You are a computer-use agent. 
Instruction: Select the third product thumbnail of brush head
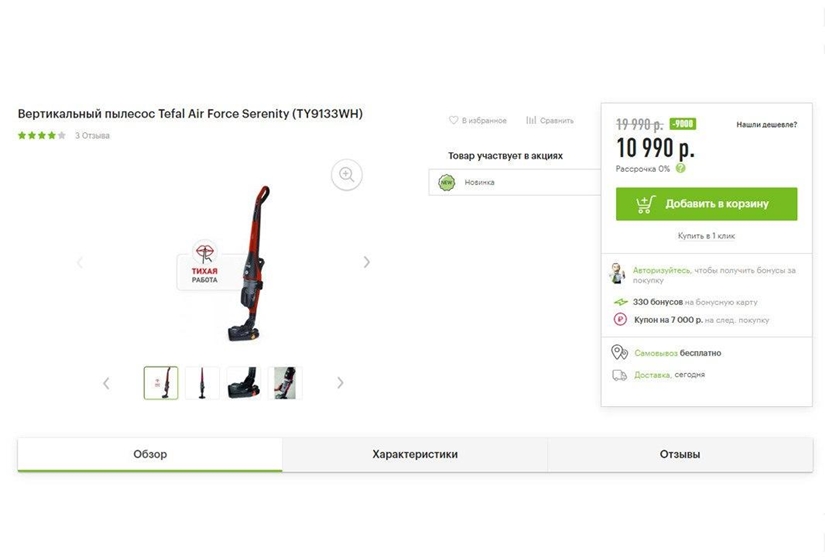[x=244, y=383]
